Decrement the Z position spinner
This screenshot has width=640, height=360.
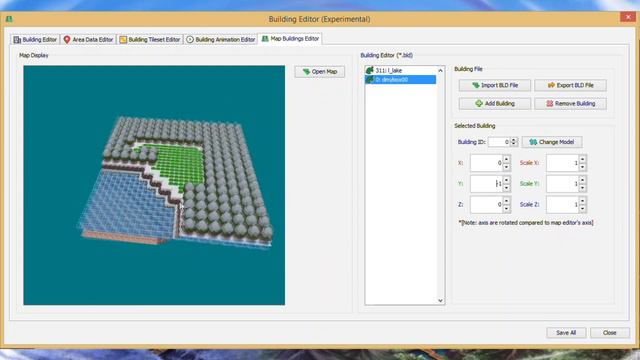tap(507, 209)
